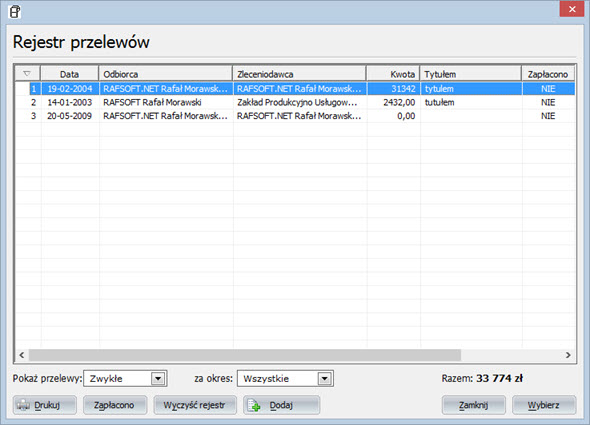This screenshot has width=590, height=425.
Task: Click the 'tytulem' cell in row 1
Action: pyautogui.click(x=471, y=89)
